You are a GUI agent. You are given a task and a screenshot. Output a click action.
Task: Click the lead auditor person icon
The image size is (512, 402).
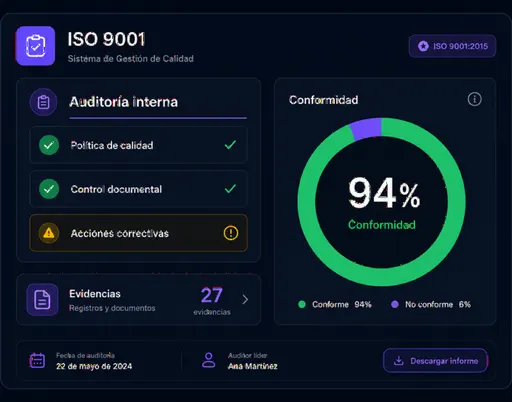tap(209, 360)
